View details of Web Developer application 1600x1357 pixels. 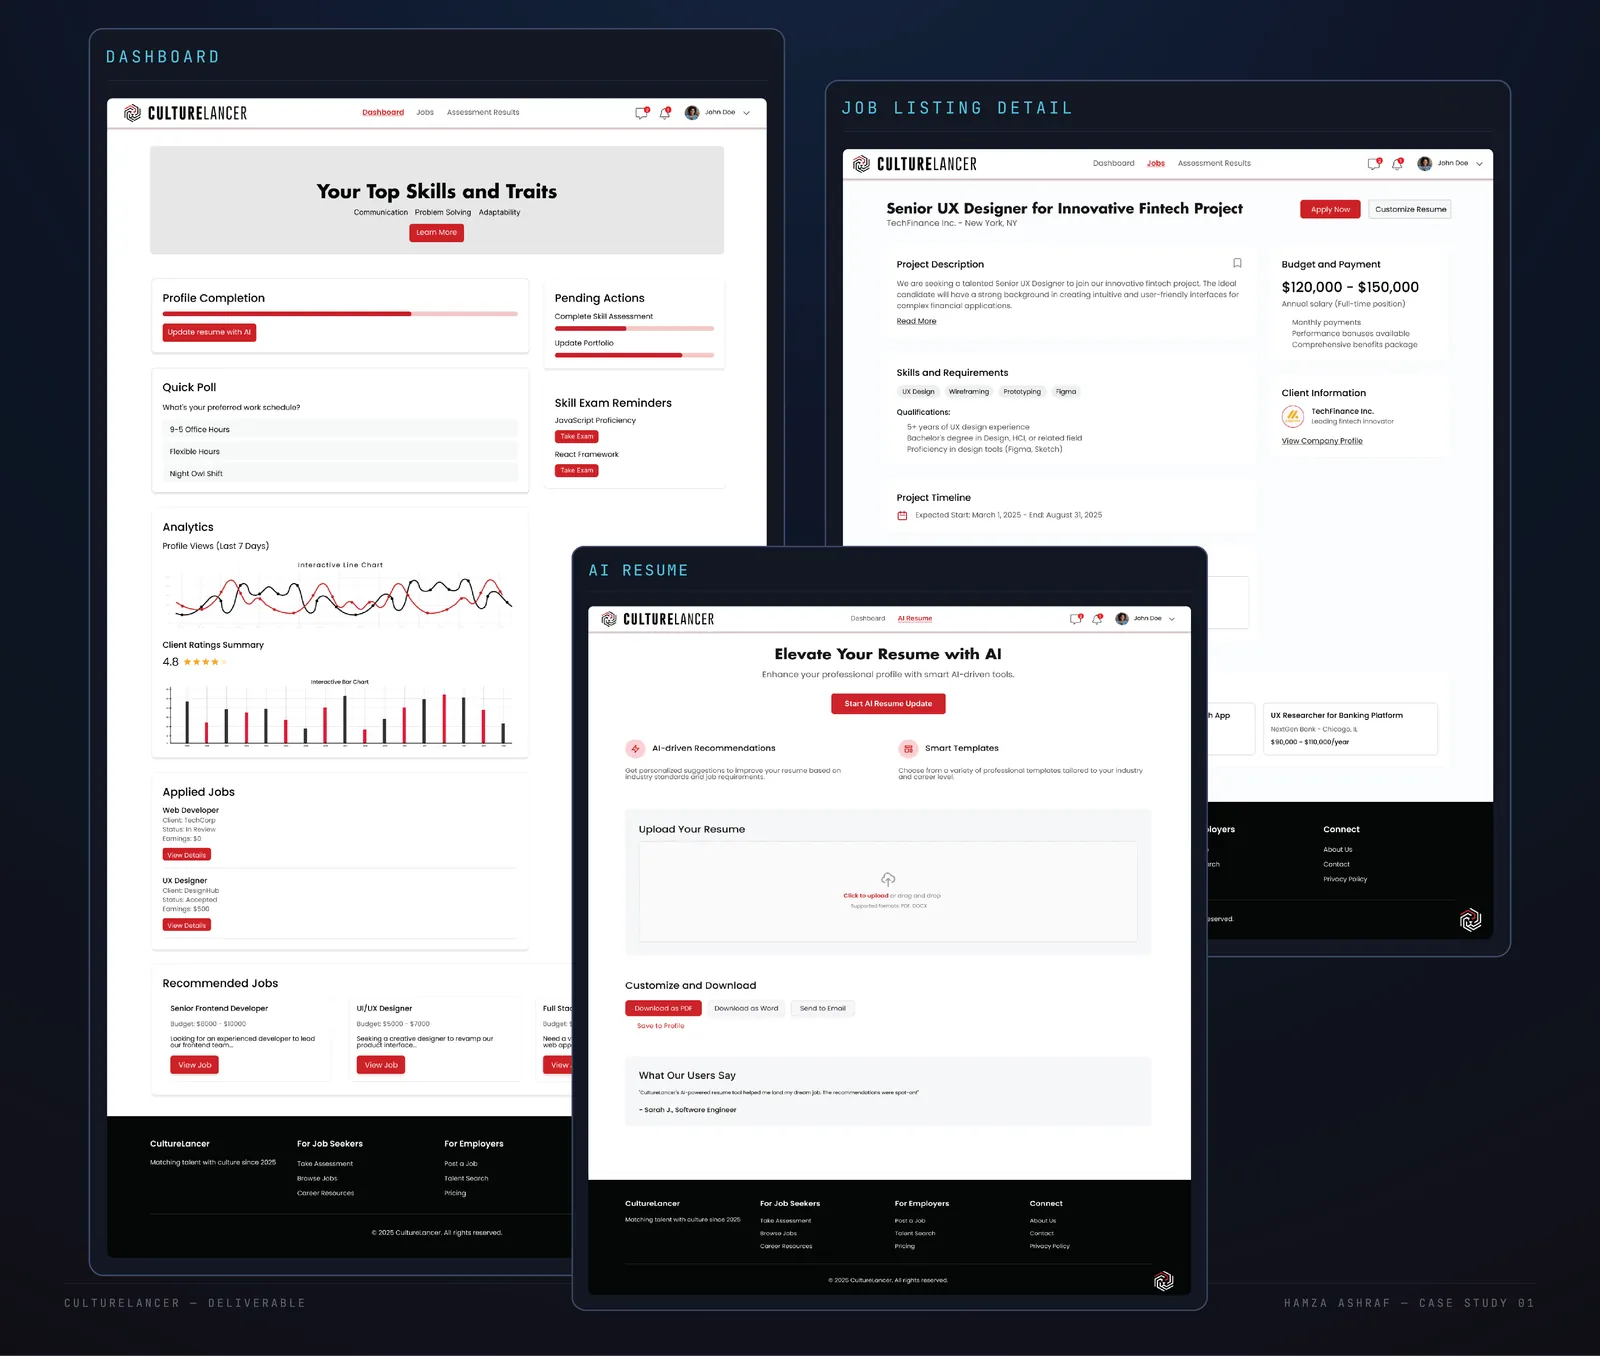coord(186,855)
